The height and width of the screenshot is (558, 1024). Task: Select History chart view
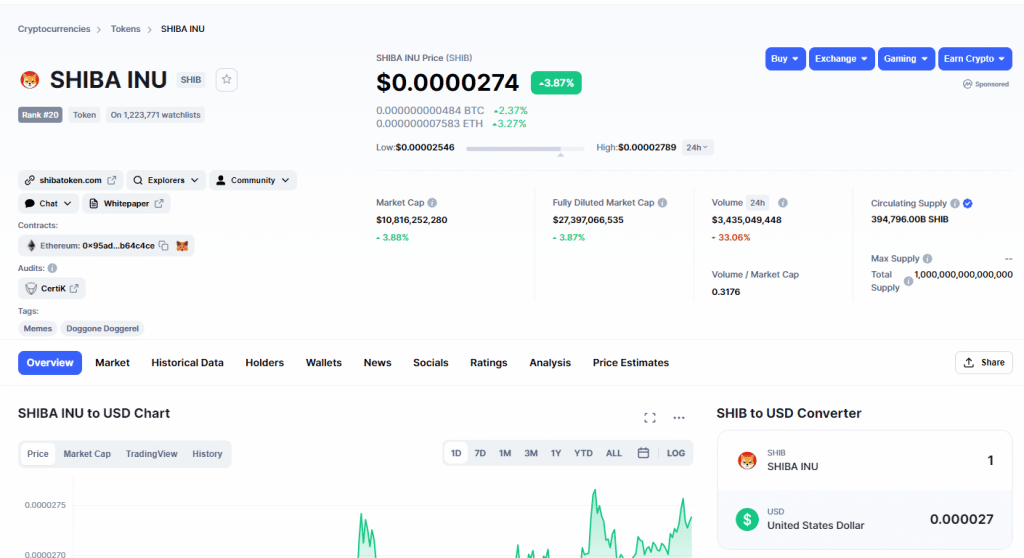click(207, 453)
